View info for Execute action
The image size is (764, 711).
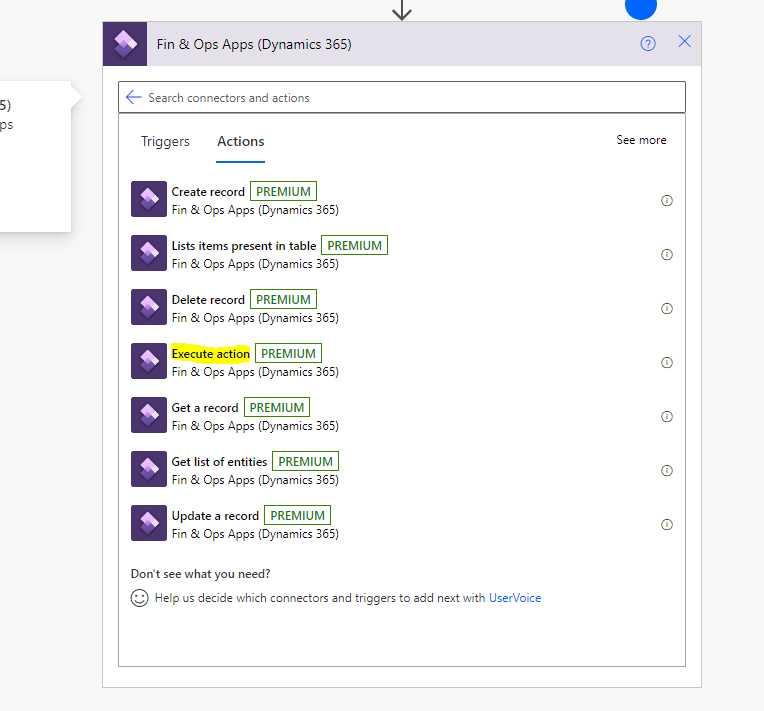click(667, 363)
